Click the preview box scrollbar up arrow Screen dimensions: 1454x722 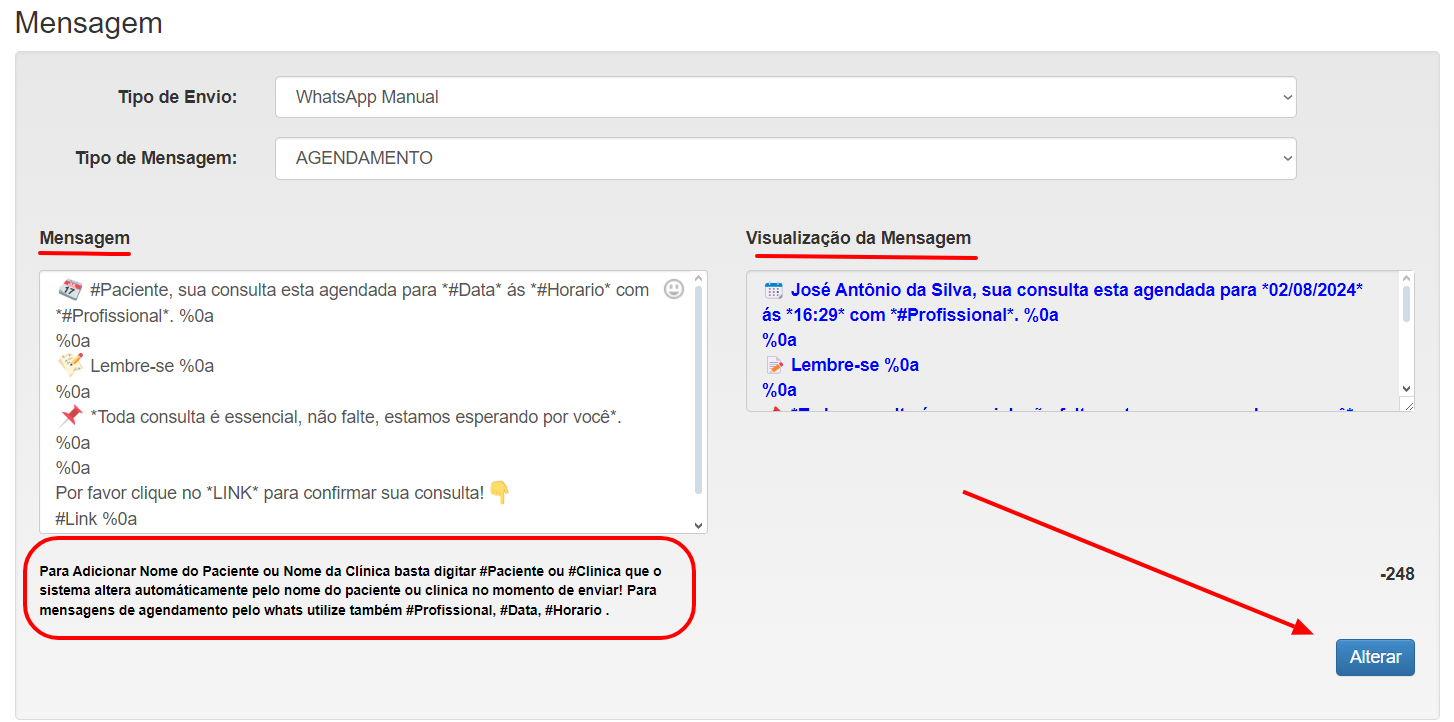1406,279
